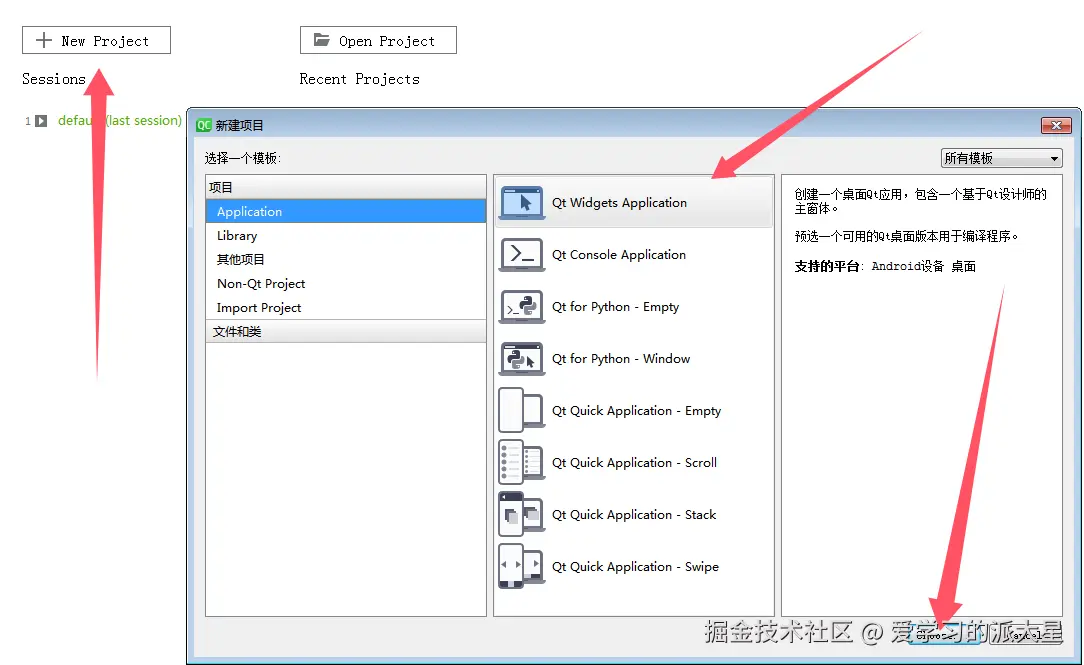Select the 其他项目 category
This screenshot has height=665, width=1084.
[346, 259]
